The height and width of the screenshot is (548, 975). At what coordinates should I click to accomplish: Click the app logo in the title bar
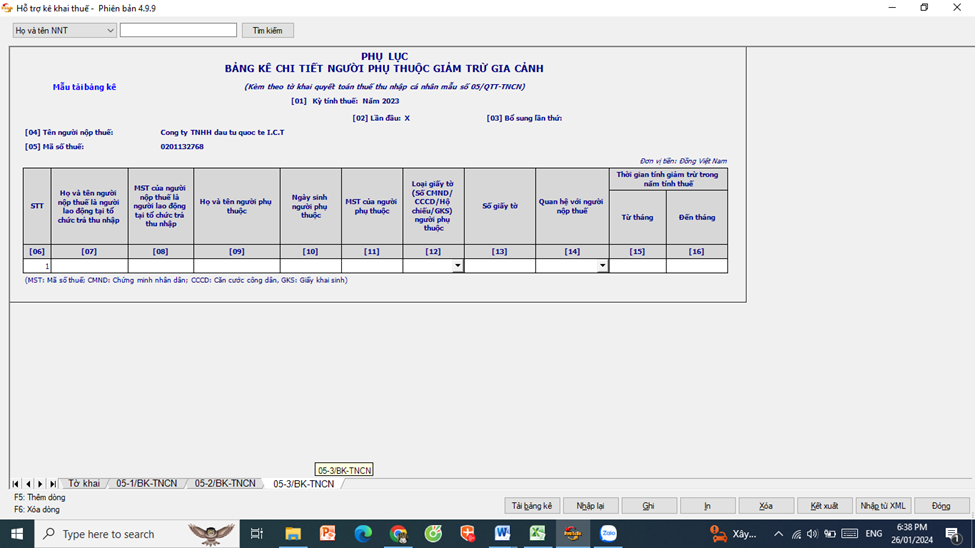coord(7,8)
